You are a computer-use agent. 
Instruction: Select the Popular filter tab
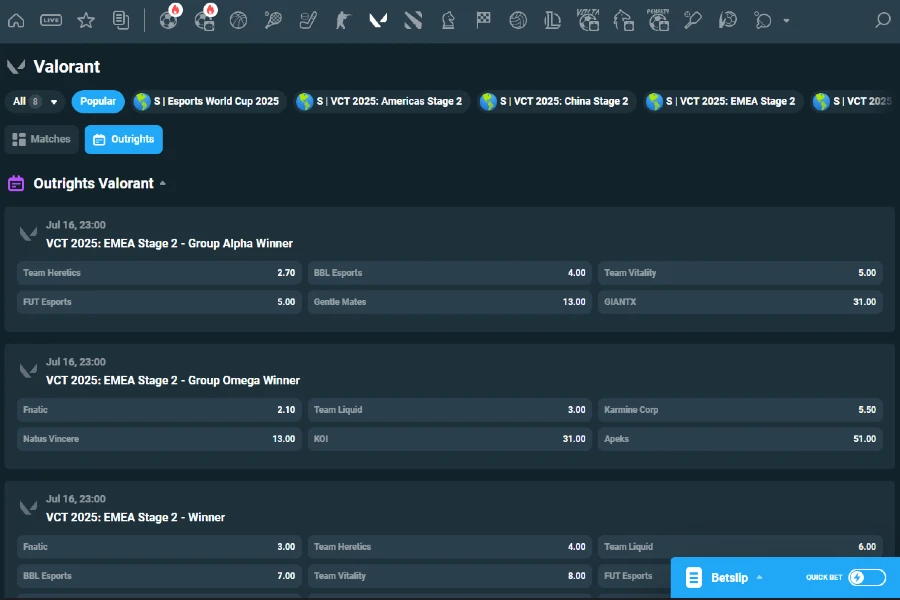[97, 101]
